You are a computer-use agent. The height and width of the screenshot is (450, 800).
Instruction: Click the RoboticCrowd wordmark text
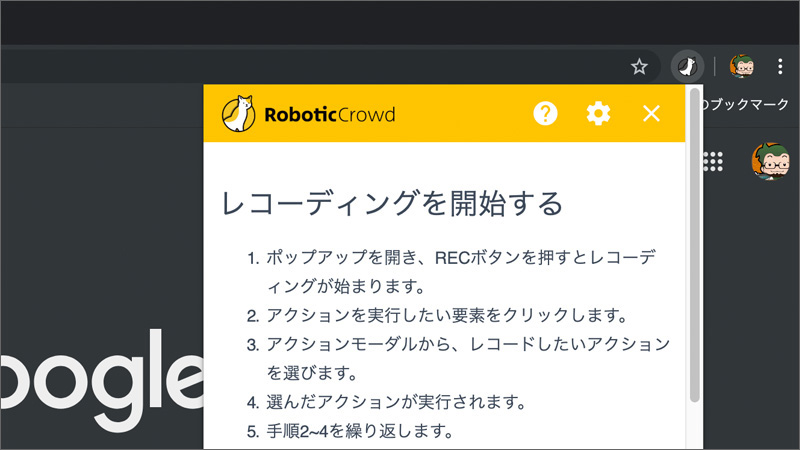coord(330,114)
